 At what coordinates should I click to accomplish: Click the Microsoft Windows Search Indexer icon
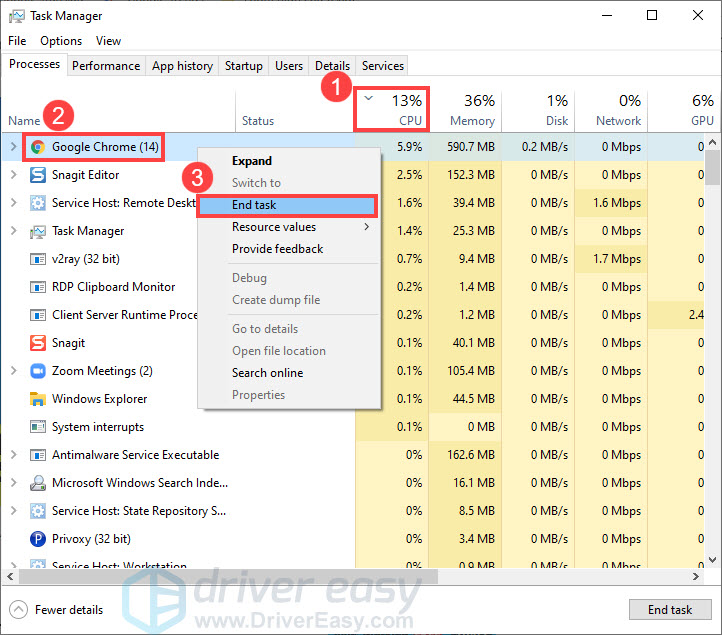38,483
